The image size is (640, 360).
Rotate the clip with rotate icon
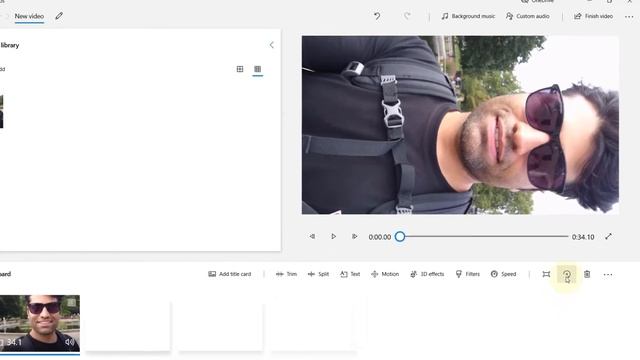pos(567,275)
